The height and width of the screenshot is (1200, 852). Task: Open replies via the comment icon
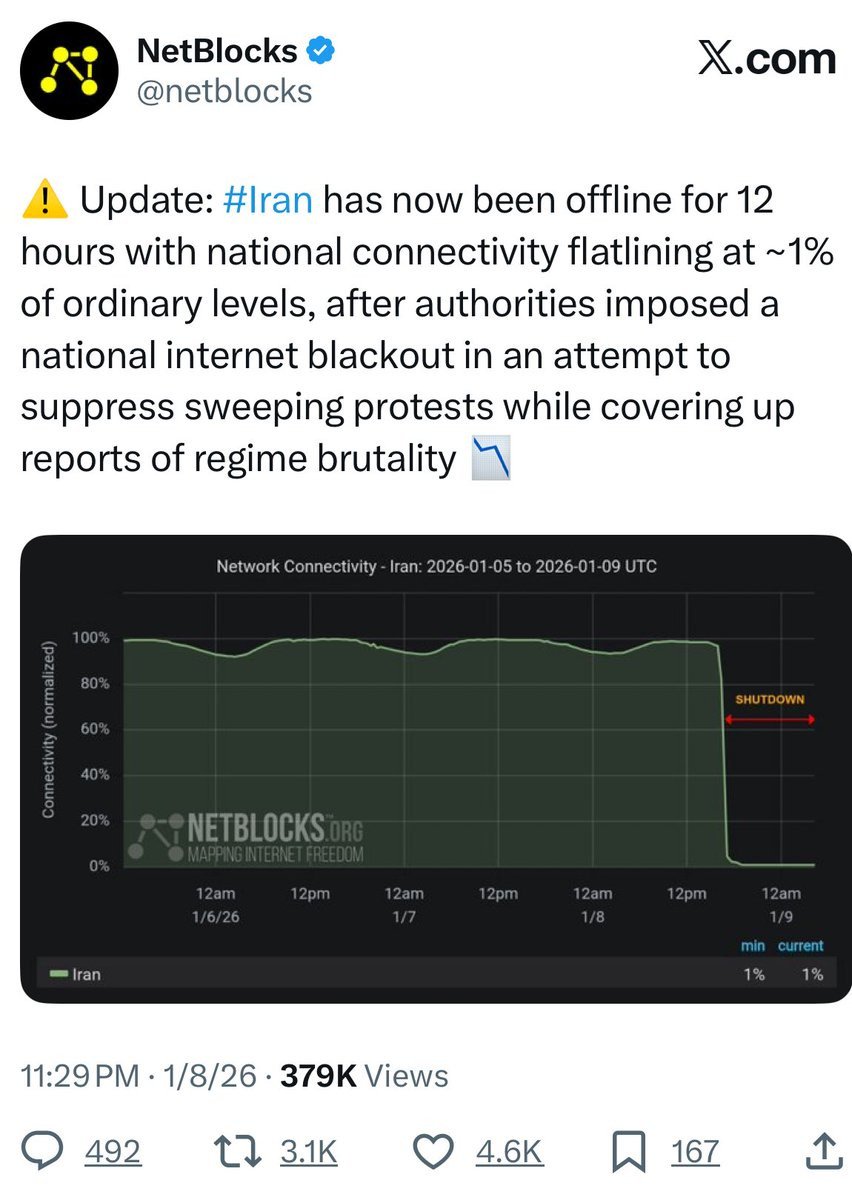pyautogui.click(x=46, y=1151)
